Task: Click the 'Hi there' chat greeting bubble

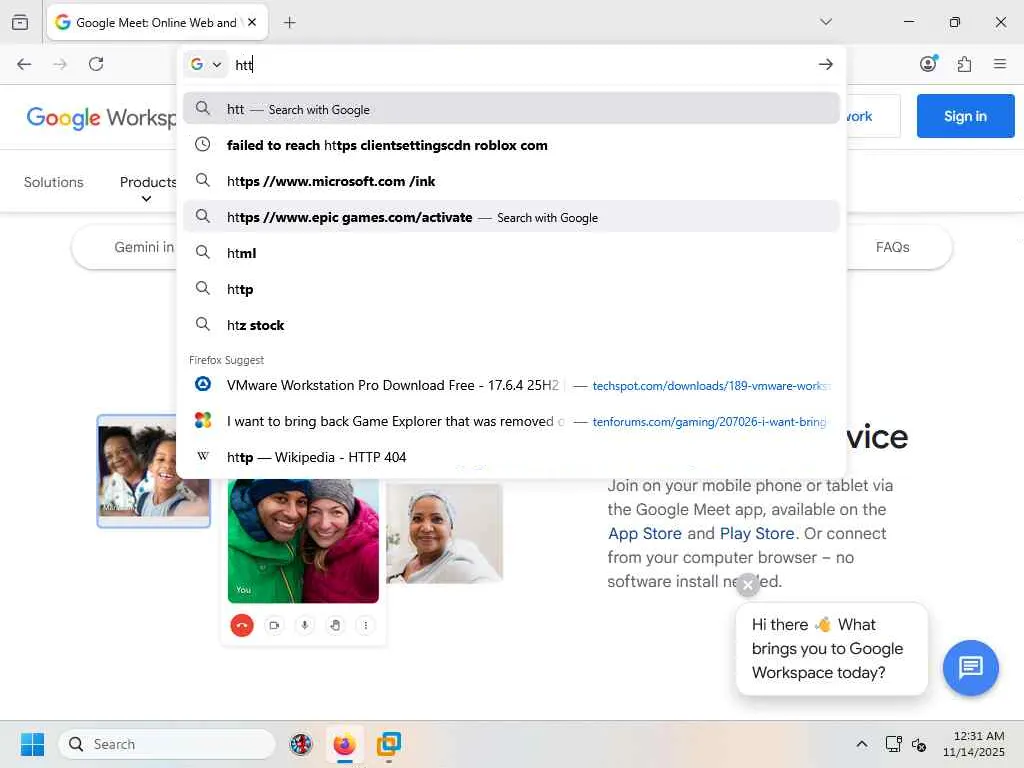Action: click(831, 648)
